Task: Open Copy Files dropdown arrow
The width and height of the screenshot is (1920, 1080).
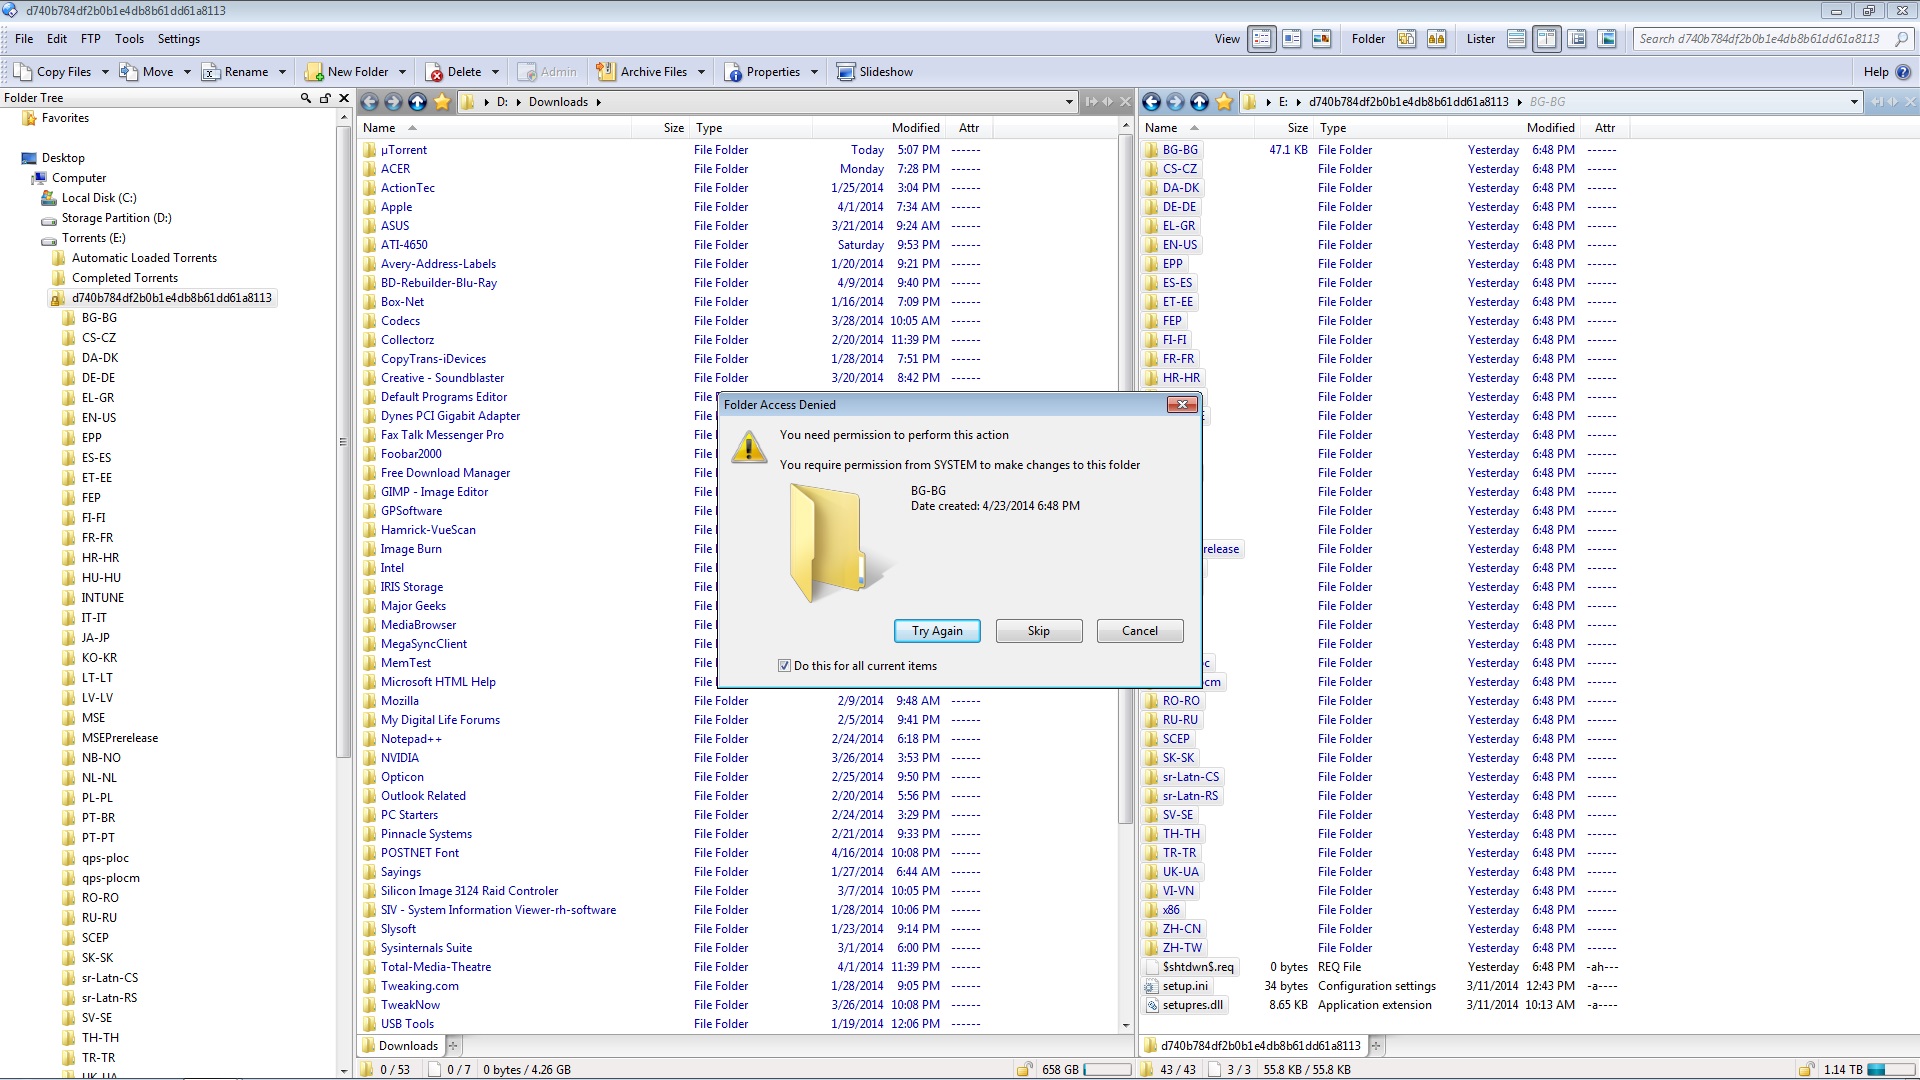Action: click(105, 72)
